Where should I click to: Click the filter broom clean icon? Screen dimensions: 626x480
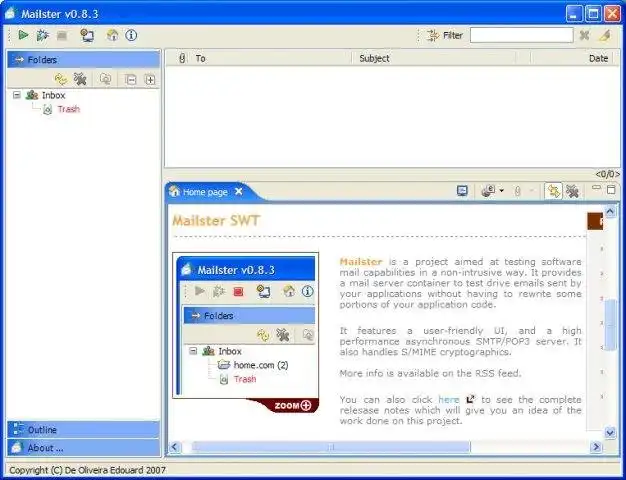605,35
